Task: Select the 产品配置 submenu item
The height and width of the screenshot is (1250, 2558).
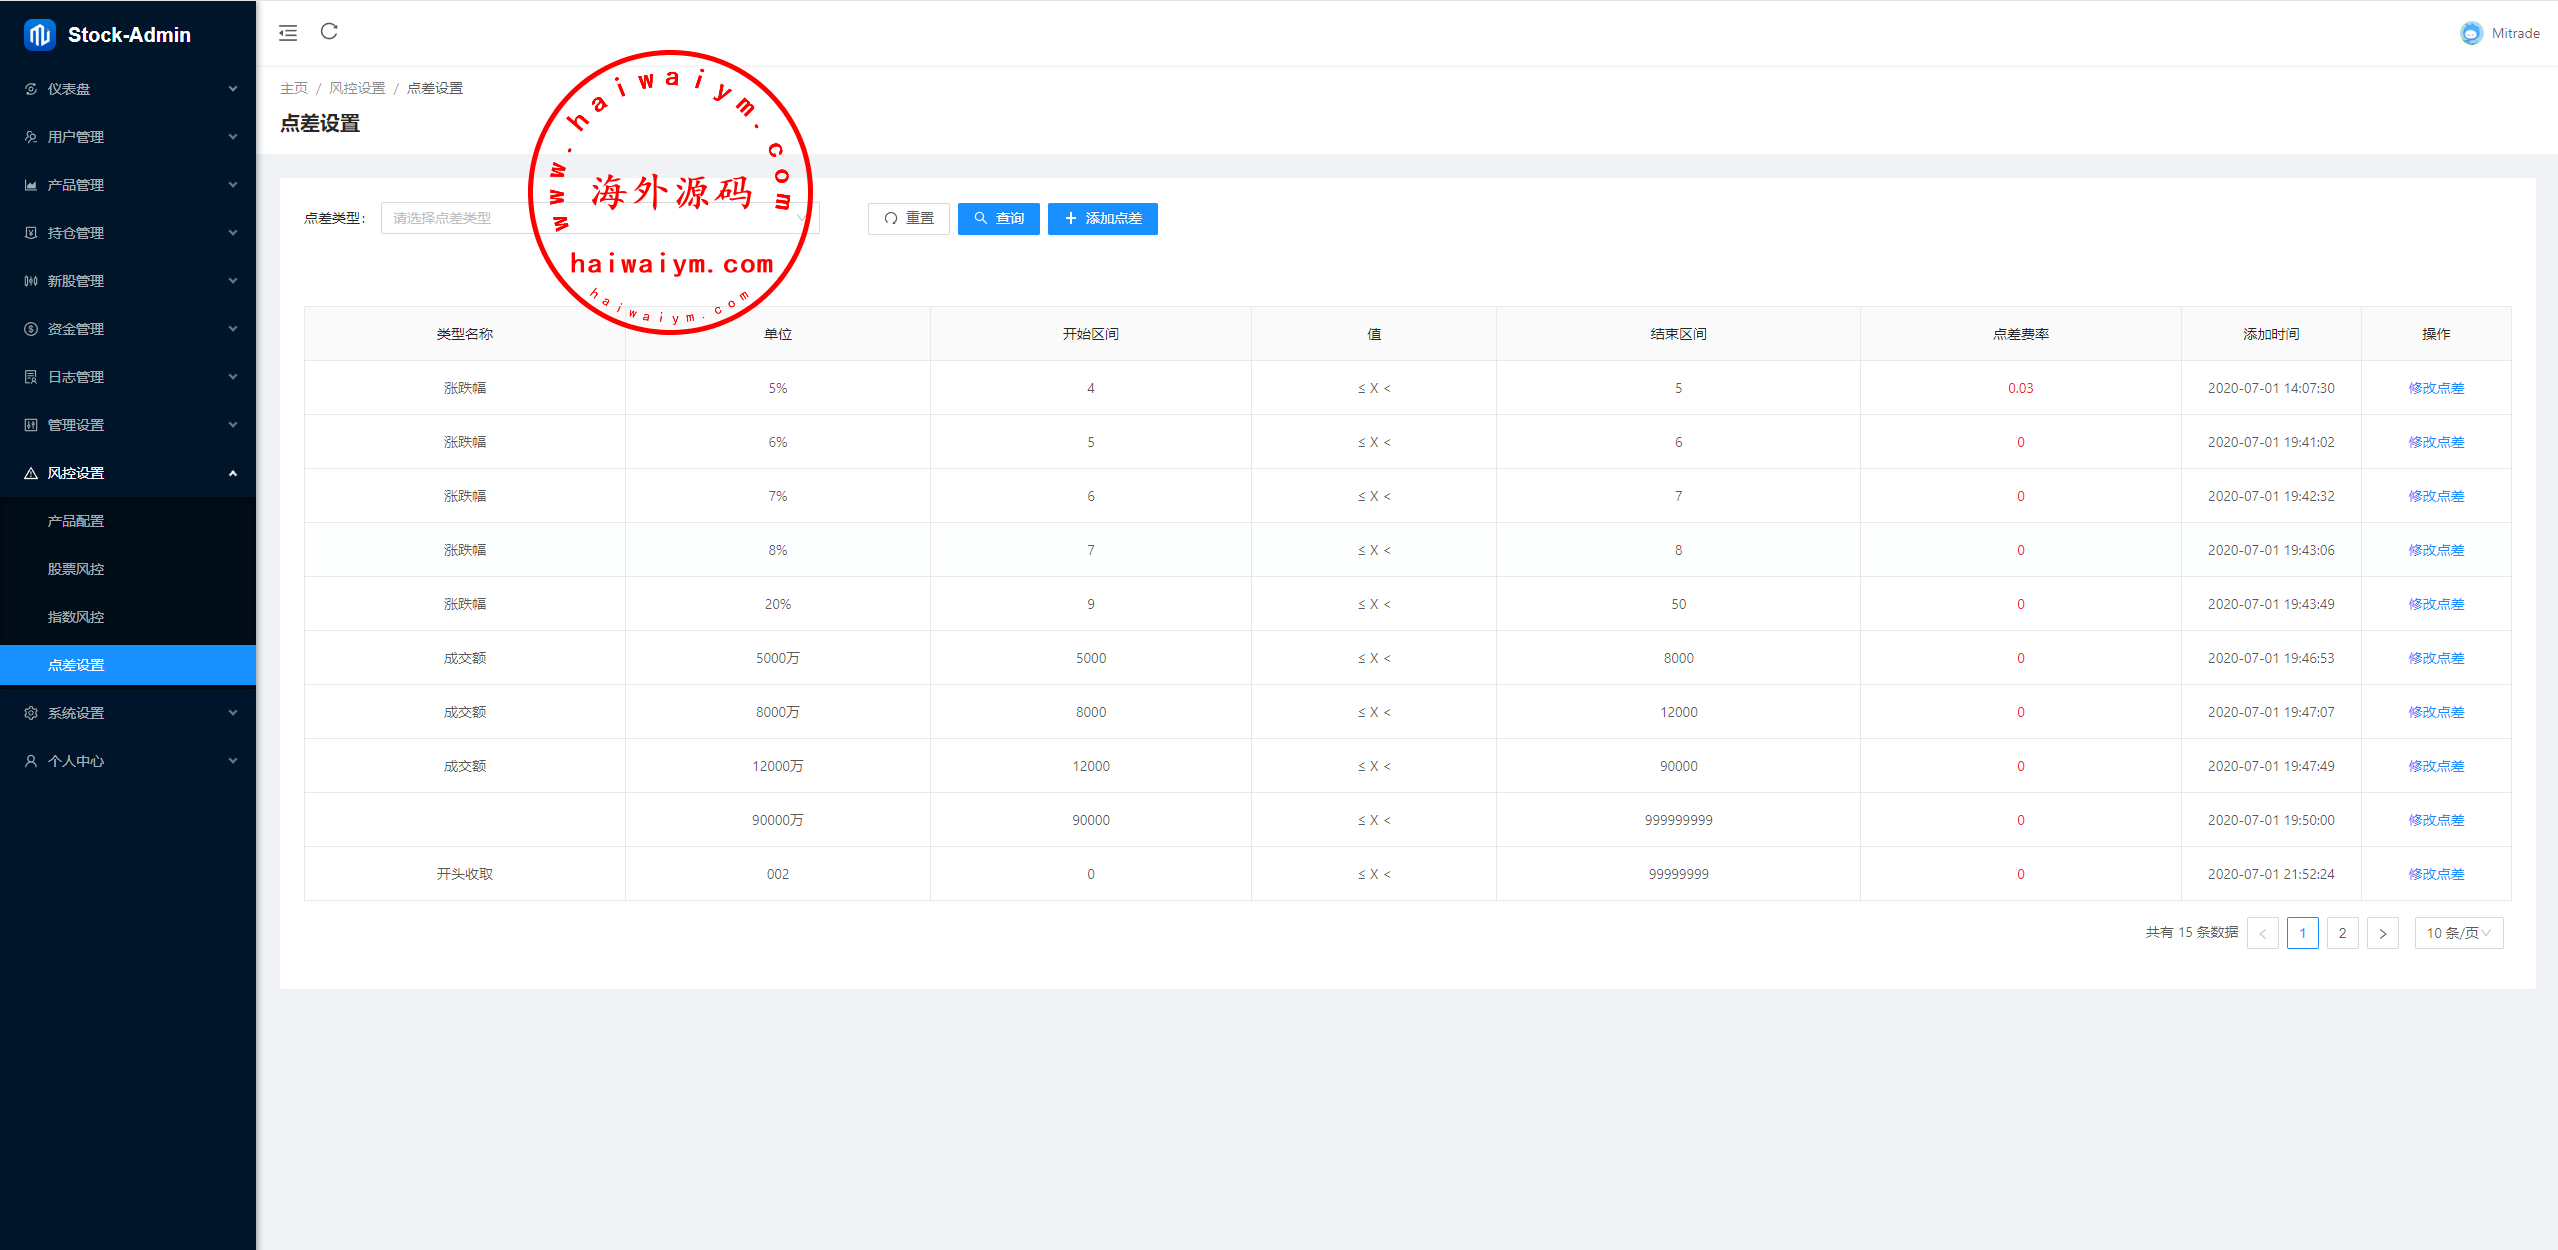Action: (x=76, y=521)
